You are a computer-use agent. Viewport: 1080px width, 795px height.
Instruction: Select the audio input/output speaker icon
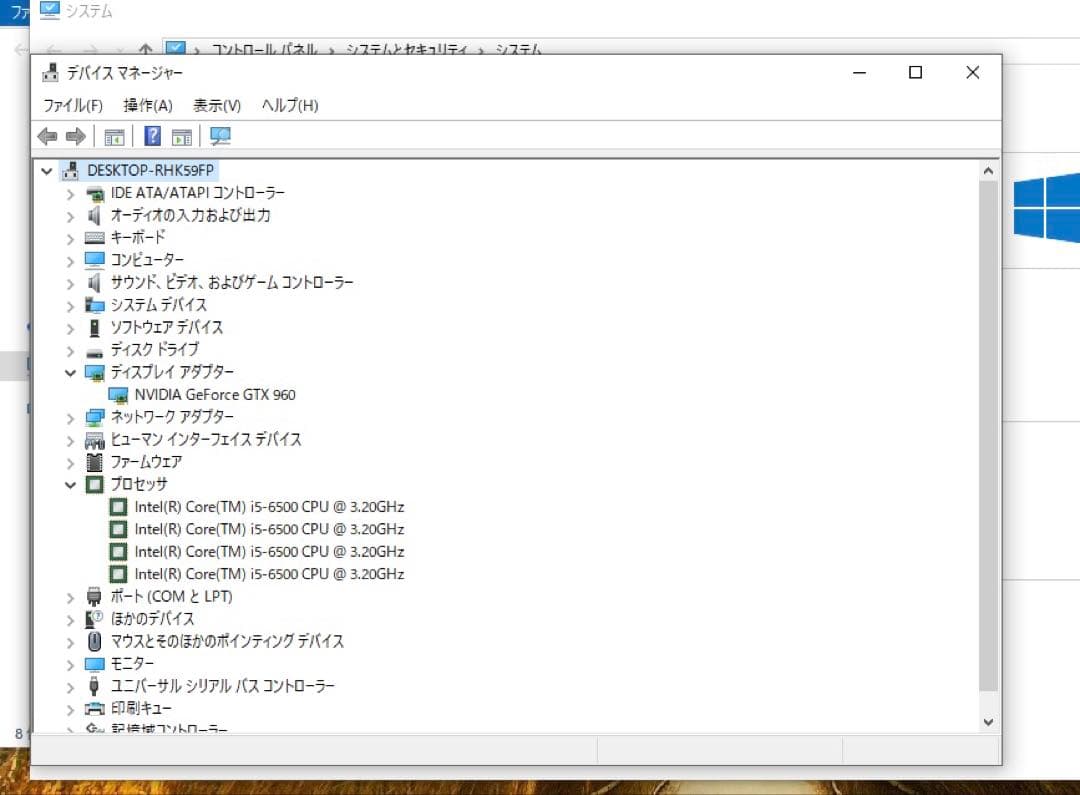click(x=94, y=216)
